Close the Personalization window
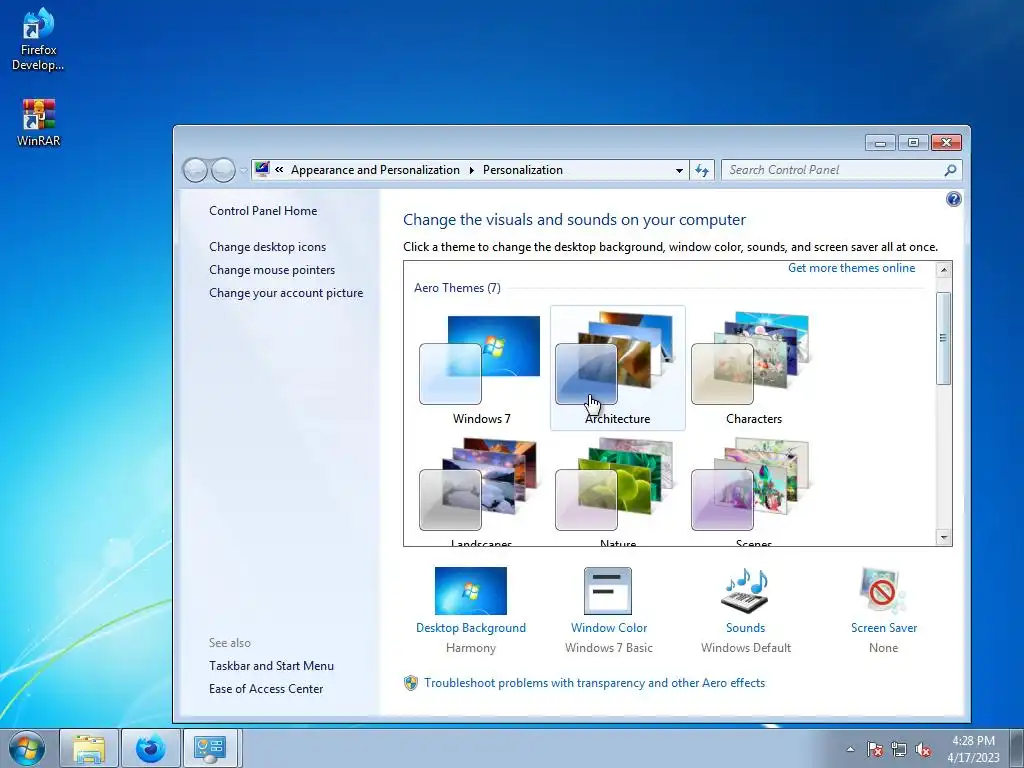Viewport: 1024px width, 768px height. coord(946,142)
